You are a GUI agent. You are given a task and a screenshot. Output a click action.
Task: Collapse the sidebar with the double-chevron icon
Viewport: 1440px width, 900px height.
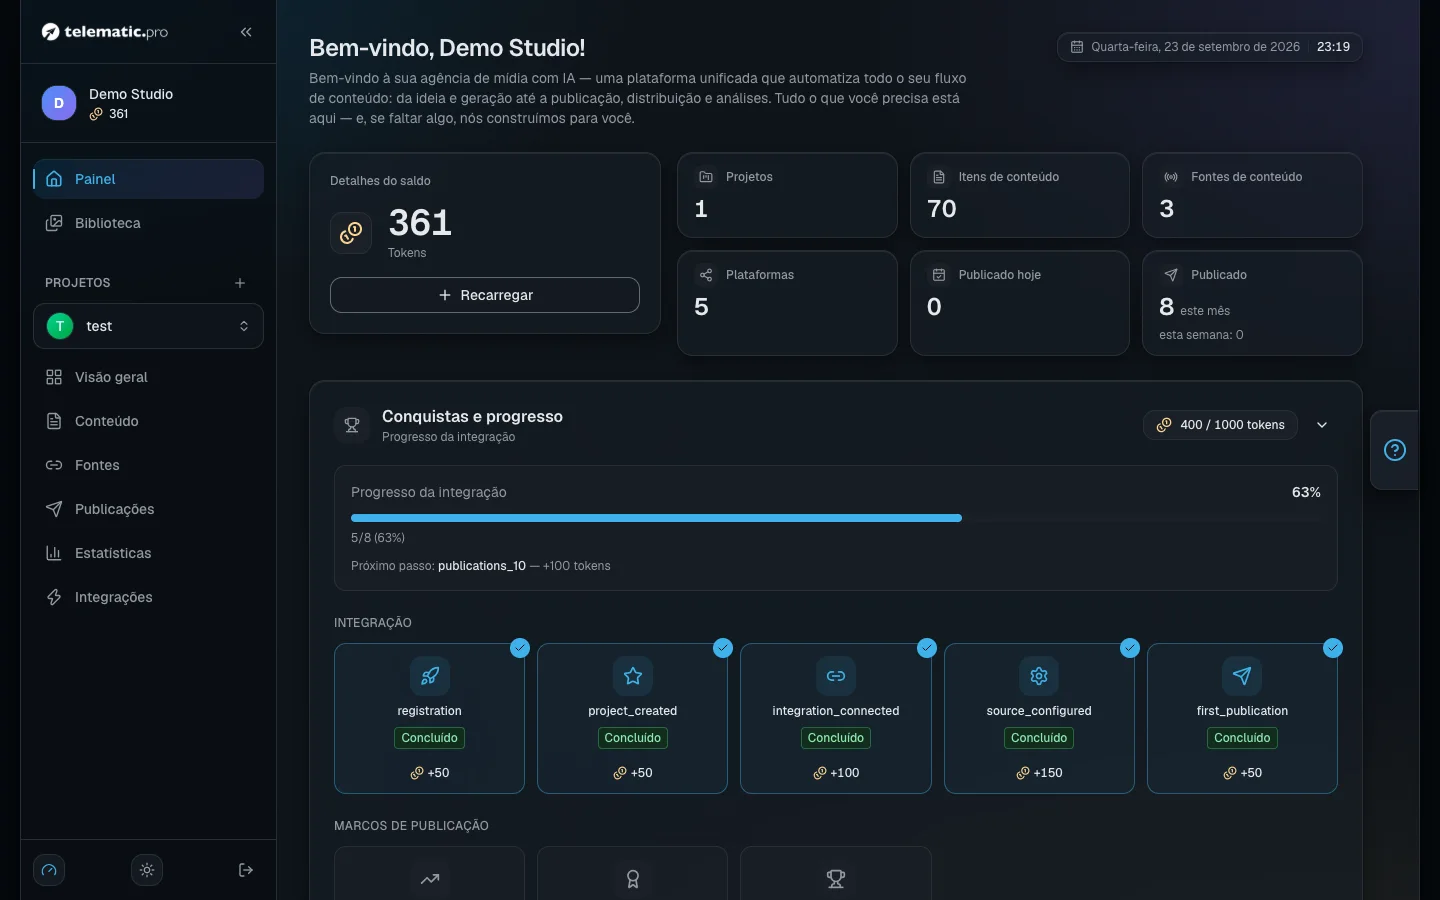[246, 32]
